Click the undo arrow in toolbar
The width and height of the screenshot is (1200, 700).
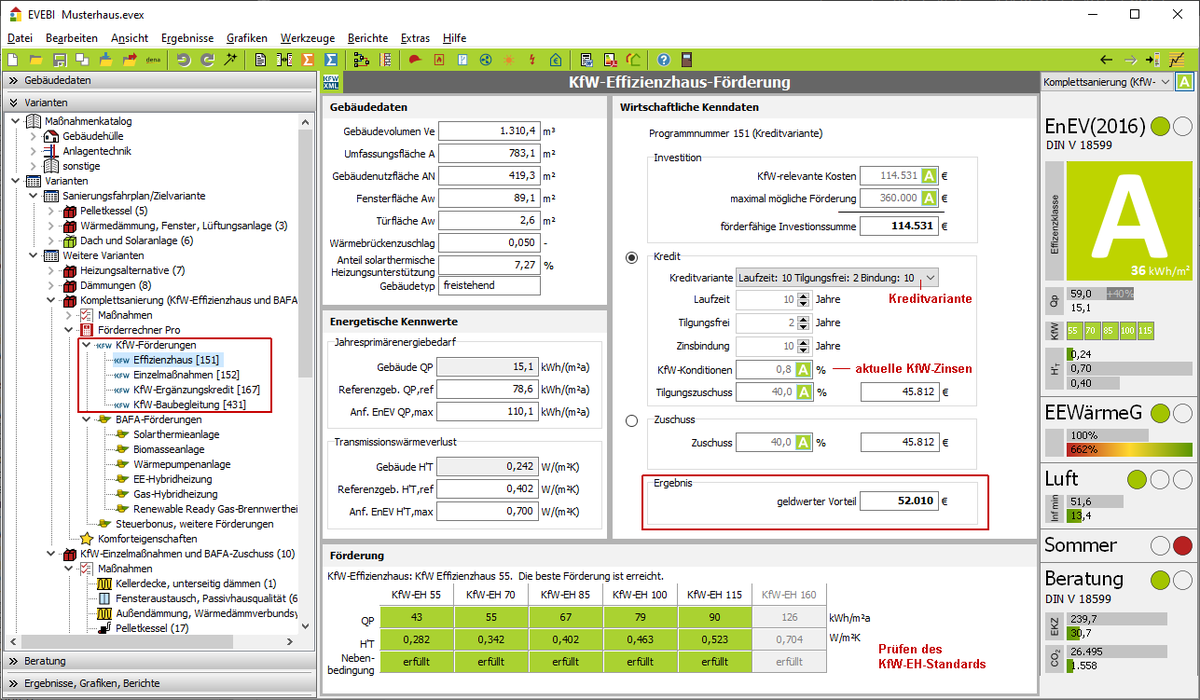coord(183,60)
